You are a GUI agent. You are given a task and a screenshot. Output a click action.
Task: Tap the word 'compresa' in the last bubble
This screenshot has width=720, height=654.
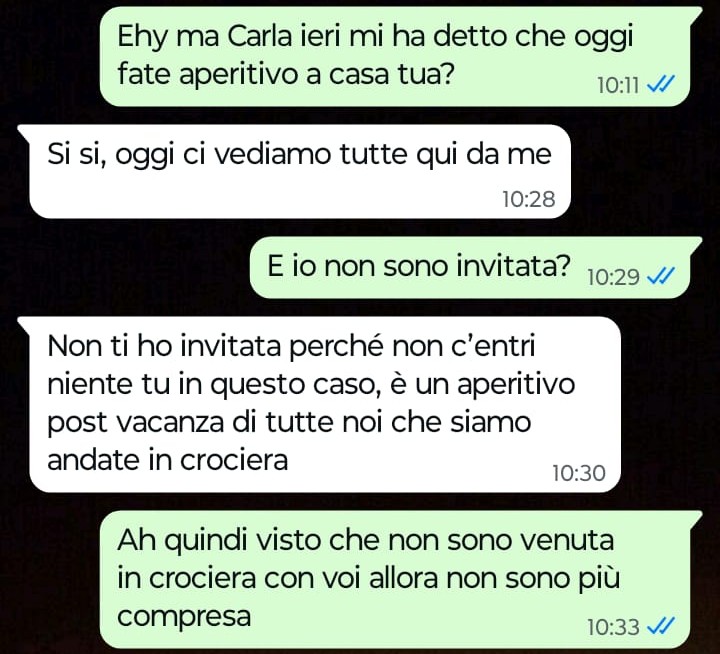[184, 616]
